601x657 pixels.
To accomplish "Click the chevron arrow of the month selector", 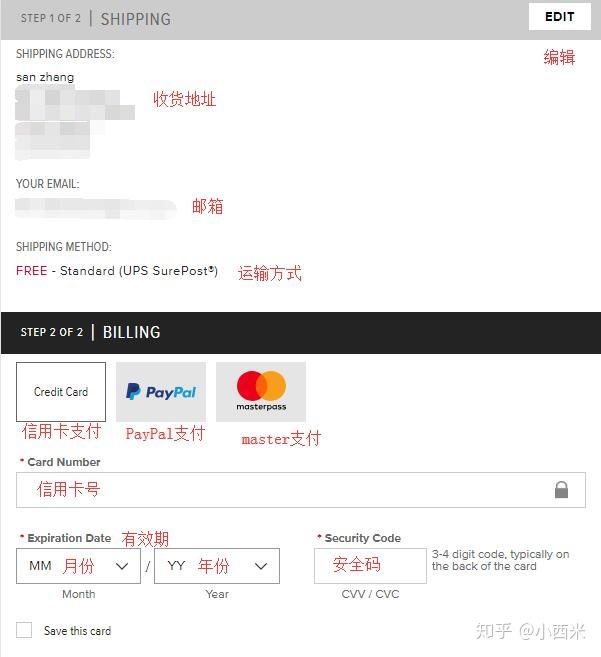I will pos(122,566).
